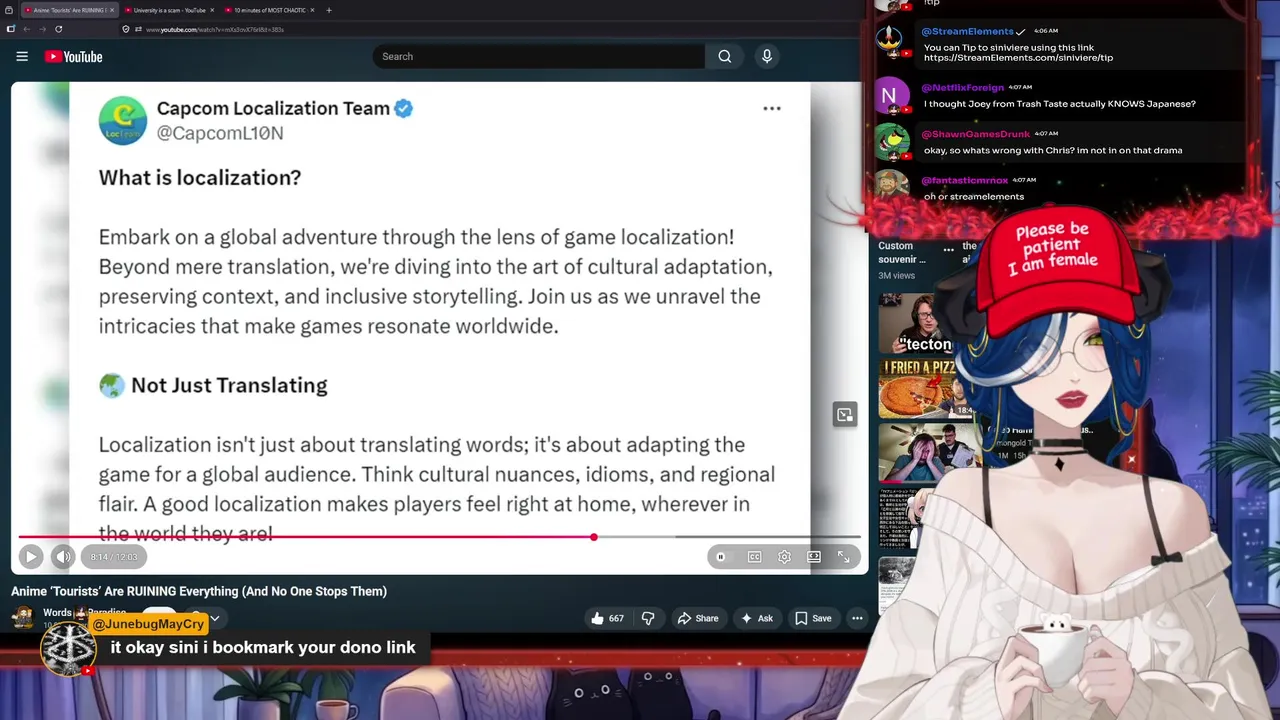Mute the video with the speaker icon
The image size is (1280, 720).
(x=63, y=557)
